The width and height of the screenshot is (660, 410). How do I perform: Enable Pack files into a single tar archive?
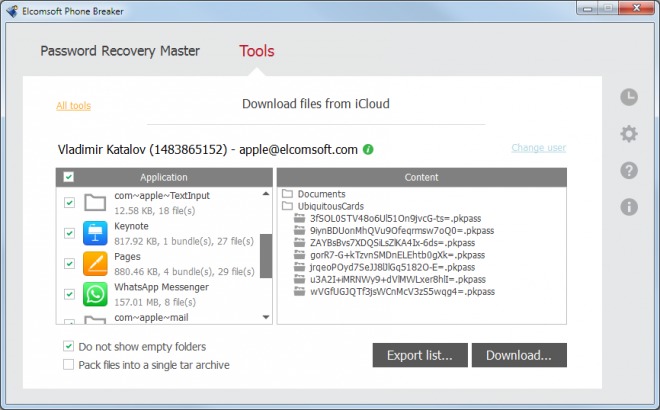pyautogui.click(x=68, y=364)
